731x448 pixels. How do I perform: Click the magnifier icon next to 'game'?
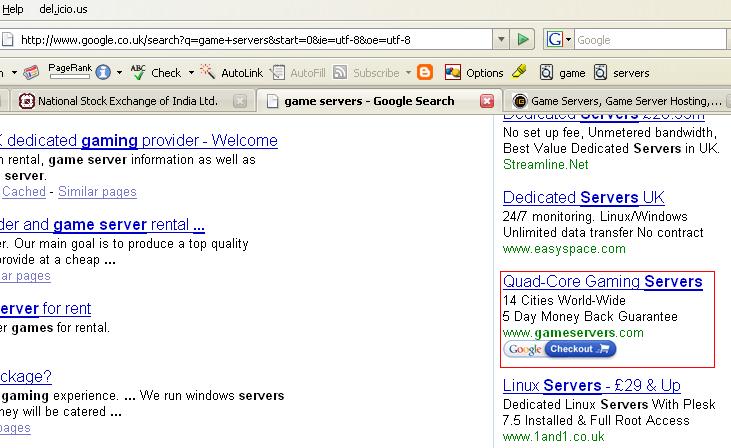coord(546,72)
